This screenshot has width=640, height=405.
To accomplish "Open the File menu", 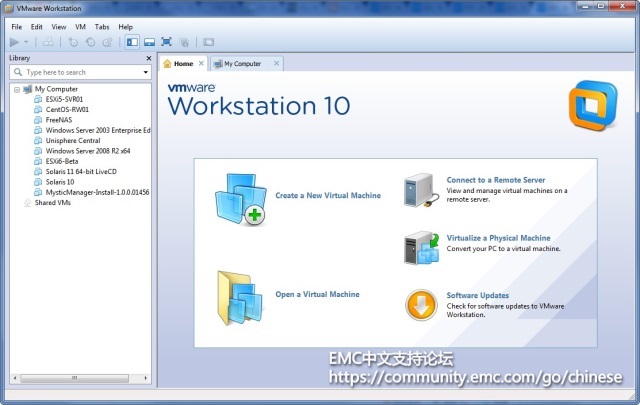I will [x=17, y=27].
